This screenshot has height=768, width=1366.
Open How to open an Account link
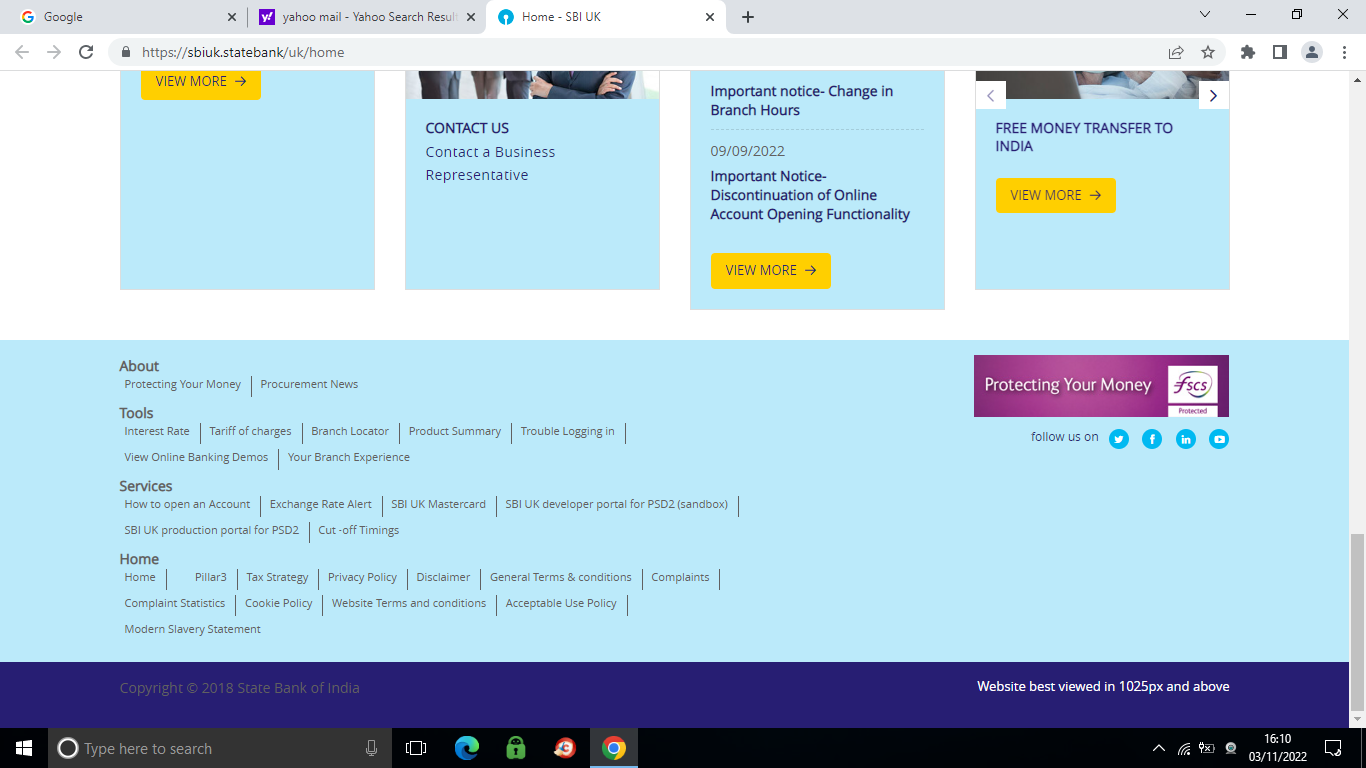(x=187, y=504)
